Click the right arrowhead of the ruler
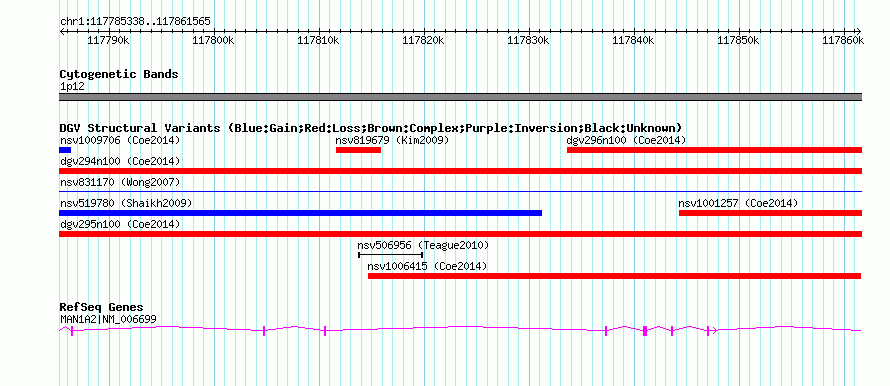The width and height of the screenshot is (890, 386). 859,31
